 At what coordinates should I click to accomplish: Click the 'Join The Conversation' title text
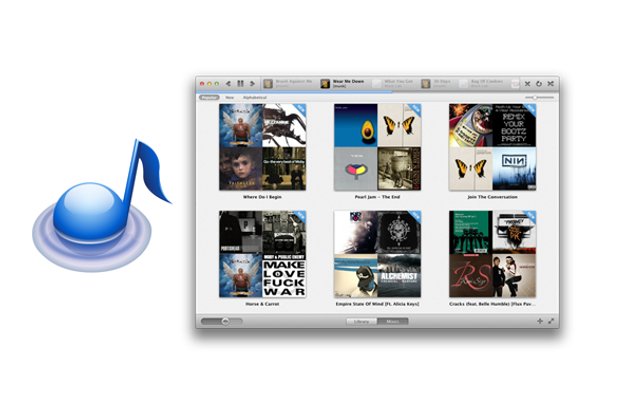(x=492, y=197)
